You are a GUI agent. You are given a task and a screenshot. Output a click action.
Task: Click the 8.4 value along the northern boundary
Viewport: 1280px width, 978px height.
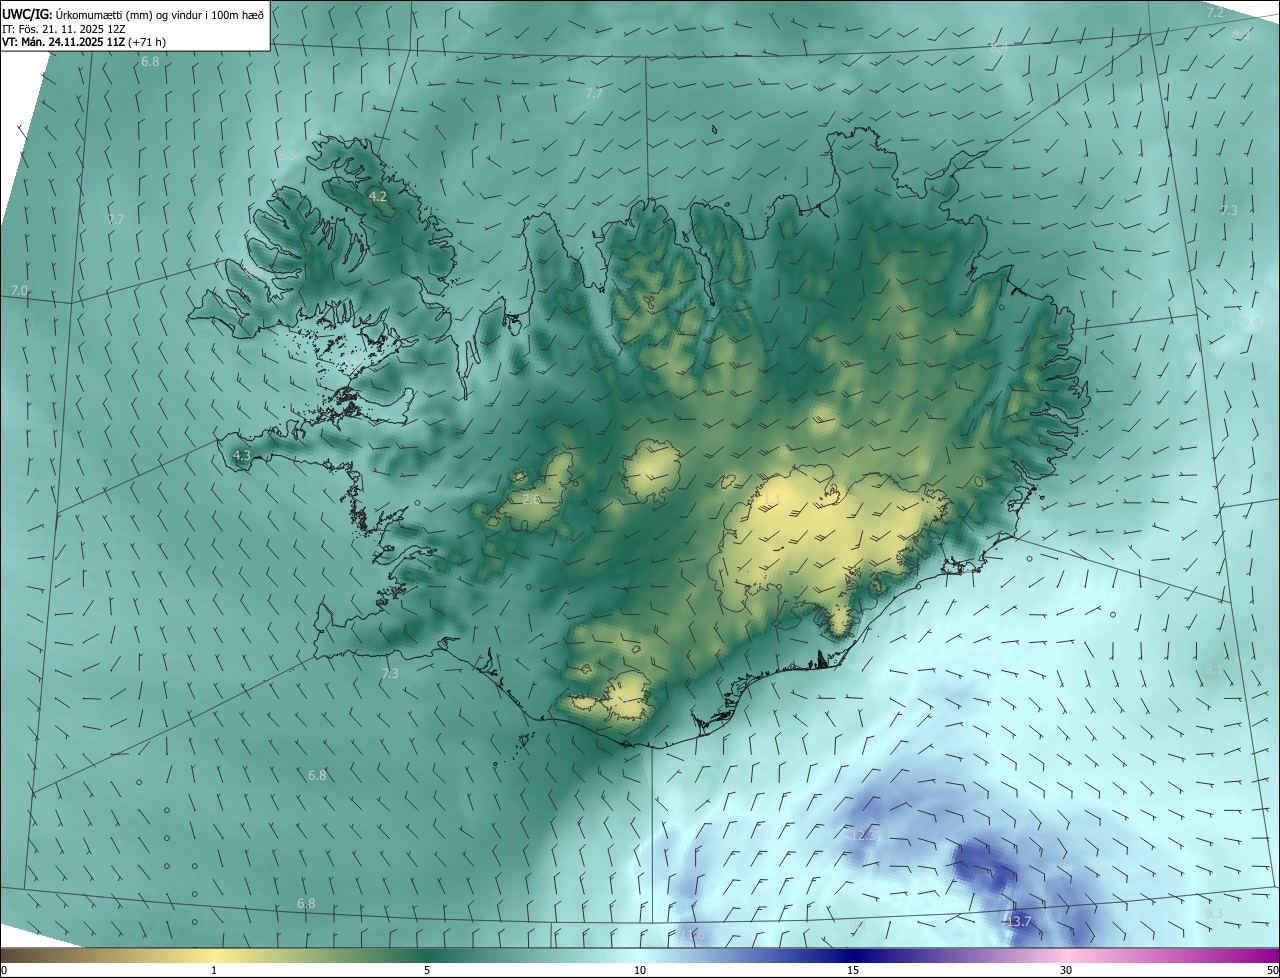998,47
